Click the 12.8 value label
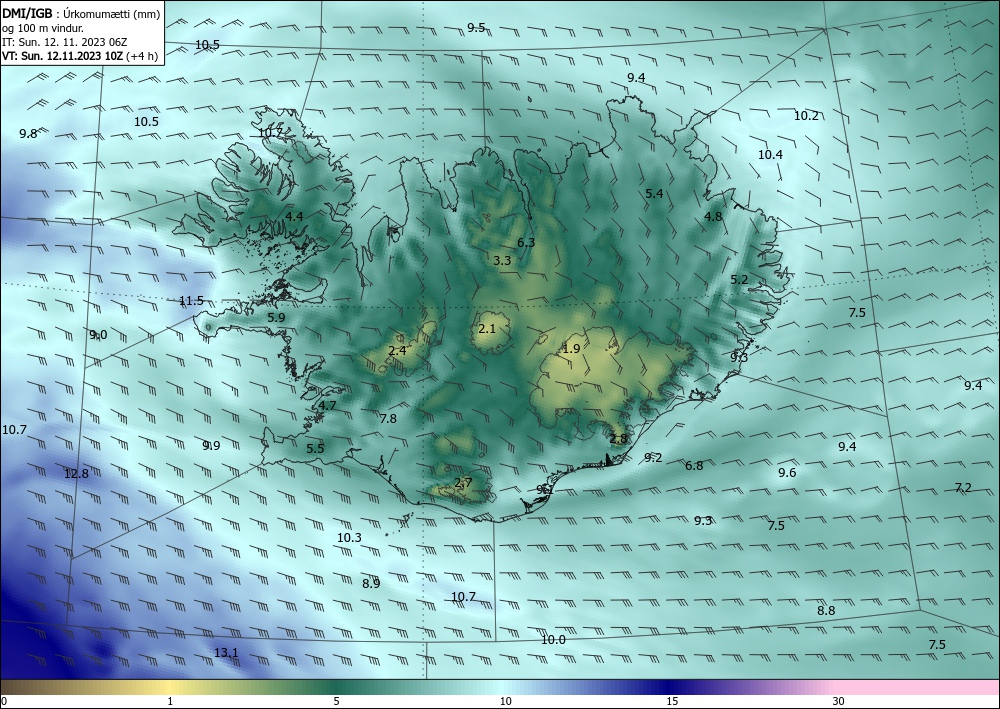 coord(77,473)
